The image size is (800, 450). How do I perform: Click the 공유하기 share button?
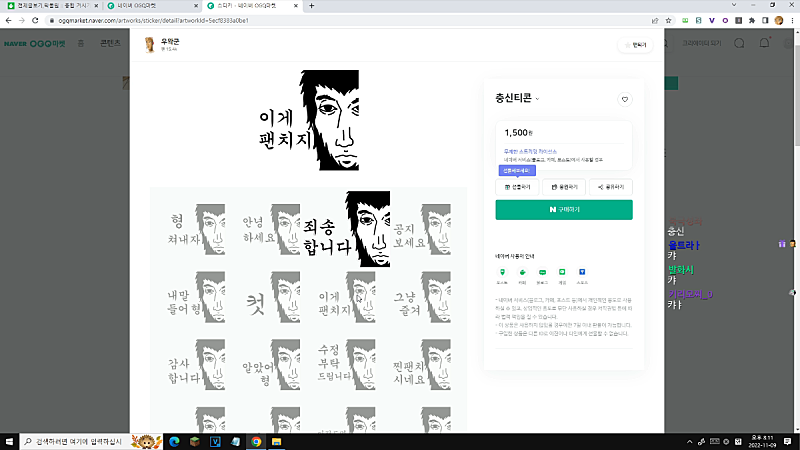611,187
